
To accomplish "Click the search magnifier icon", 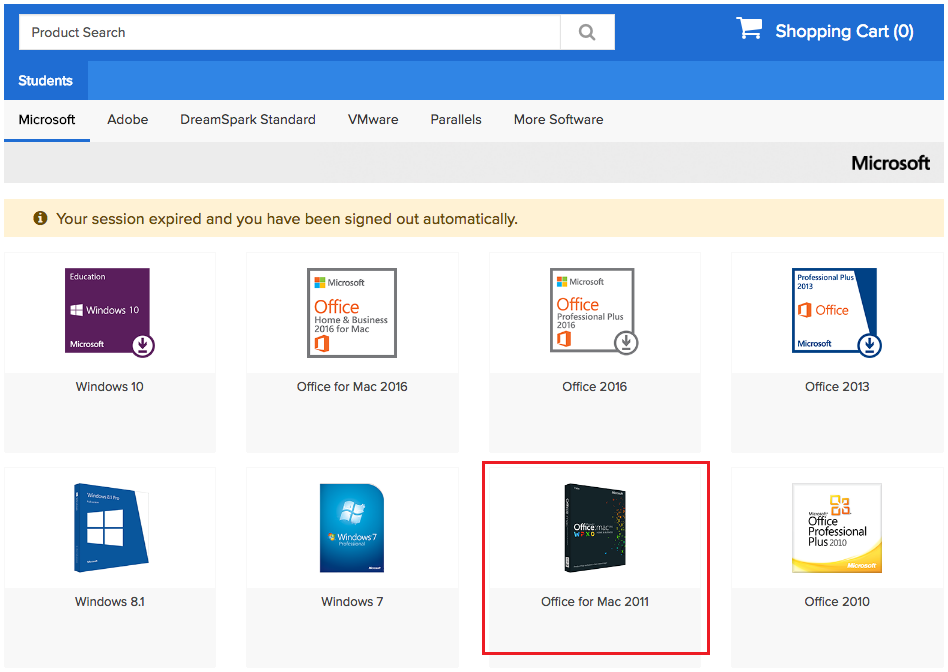I will (x=587, y=32).
